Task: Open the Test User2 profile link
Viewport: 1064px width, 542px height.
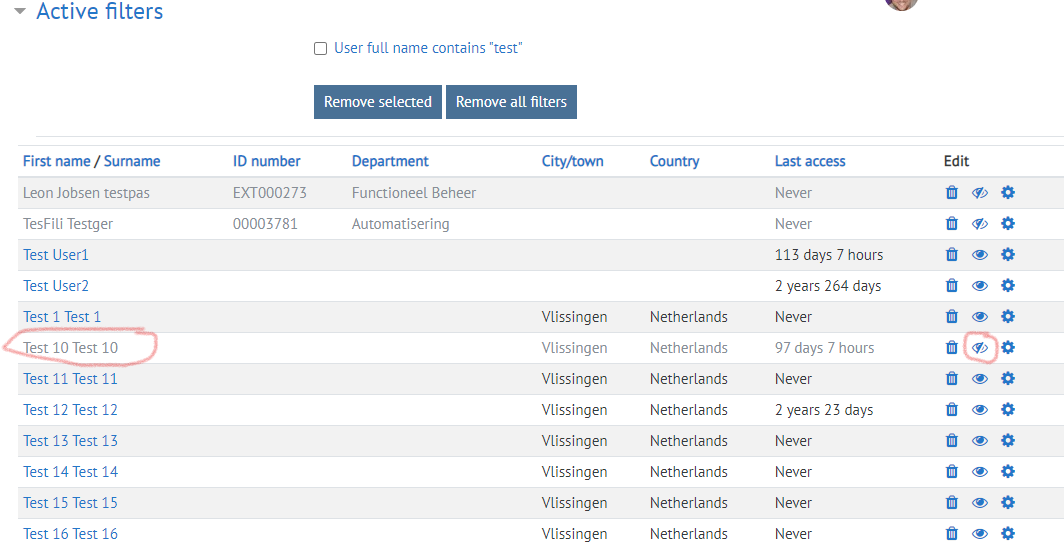Action: click(x=56, y=286)
